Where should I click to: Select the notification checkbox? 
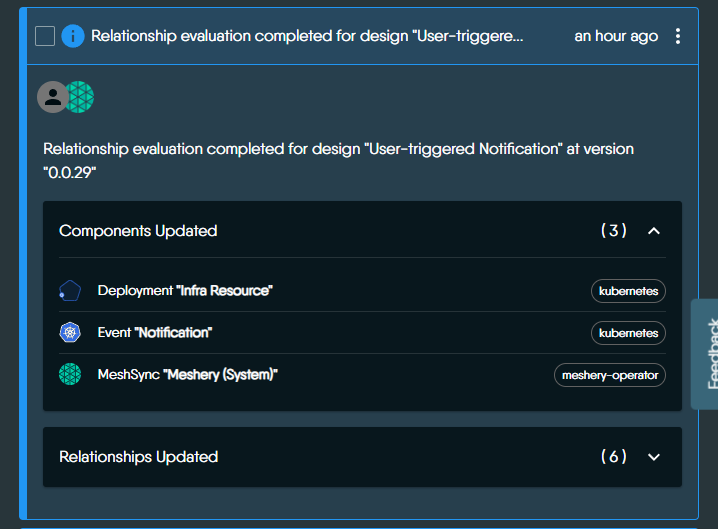tap(45, 36)
